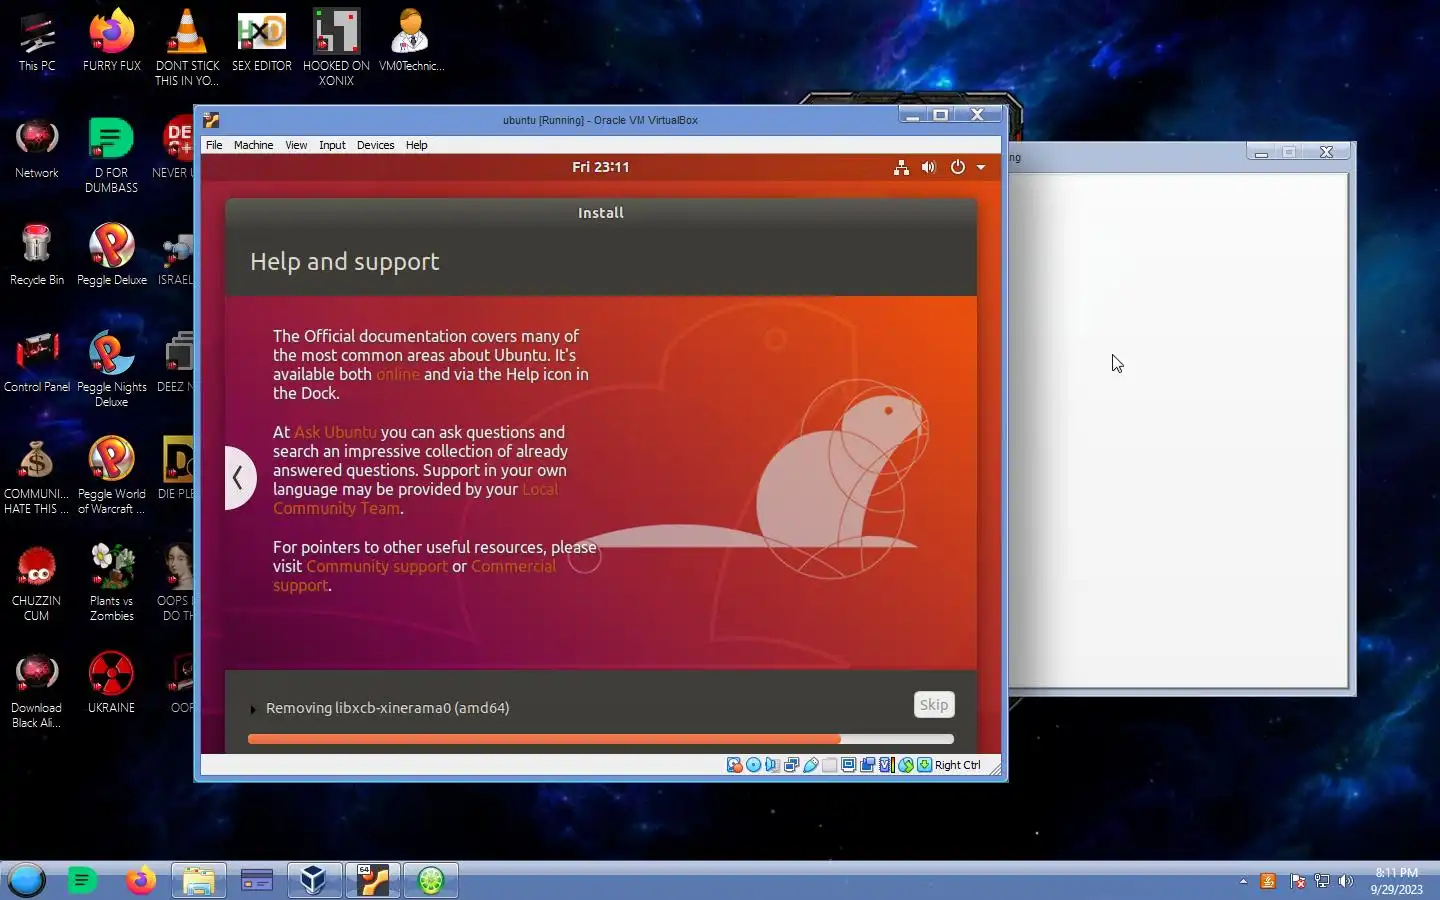1440x900 pixels.
Task: Click the Ubuntu network icon in top bar
Action: [901, 167]
